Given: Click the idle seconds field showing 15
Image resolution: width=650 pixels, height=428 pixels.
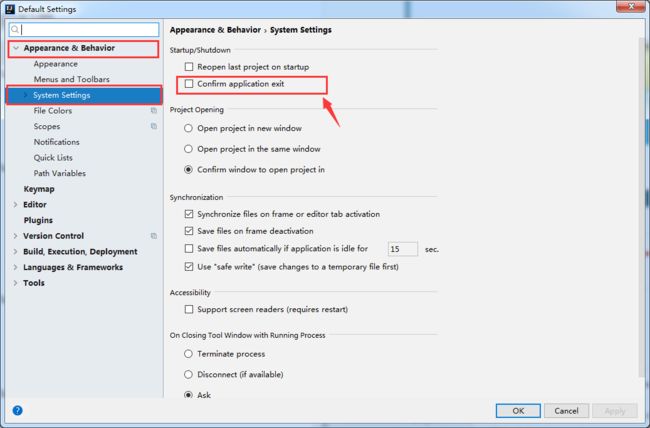Looking at the screenshot, I should click(x=403, y=249).
